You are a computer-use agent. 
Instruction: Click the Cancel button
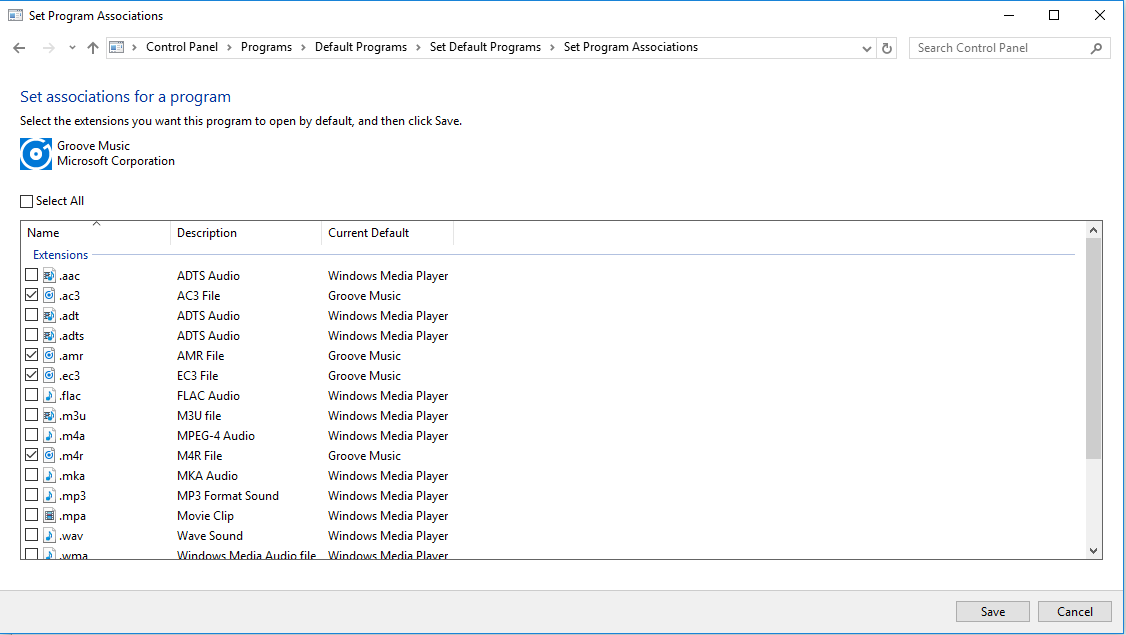1074,611
